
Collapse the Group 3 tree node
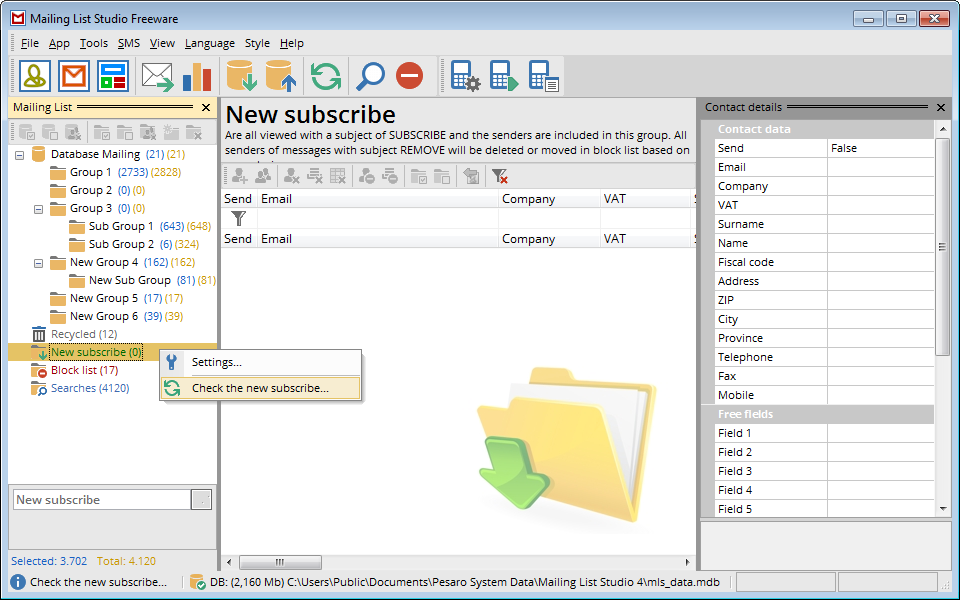pyautogui.click(x=39, y=209)
